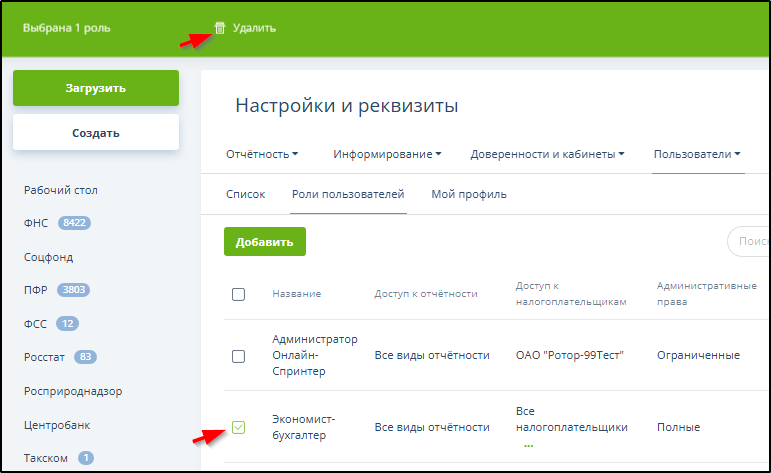Click the 83 badge beside Росстат
This screenshot has height=473, width=771.
tap(86, 357)
